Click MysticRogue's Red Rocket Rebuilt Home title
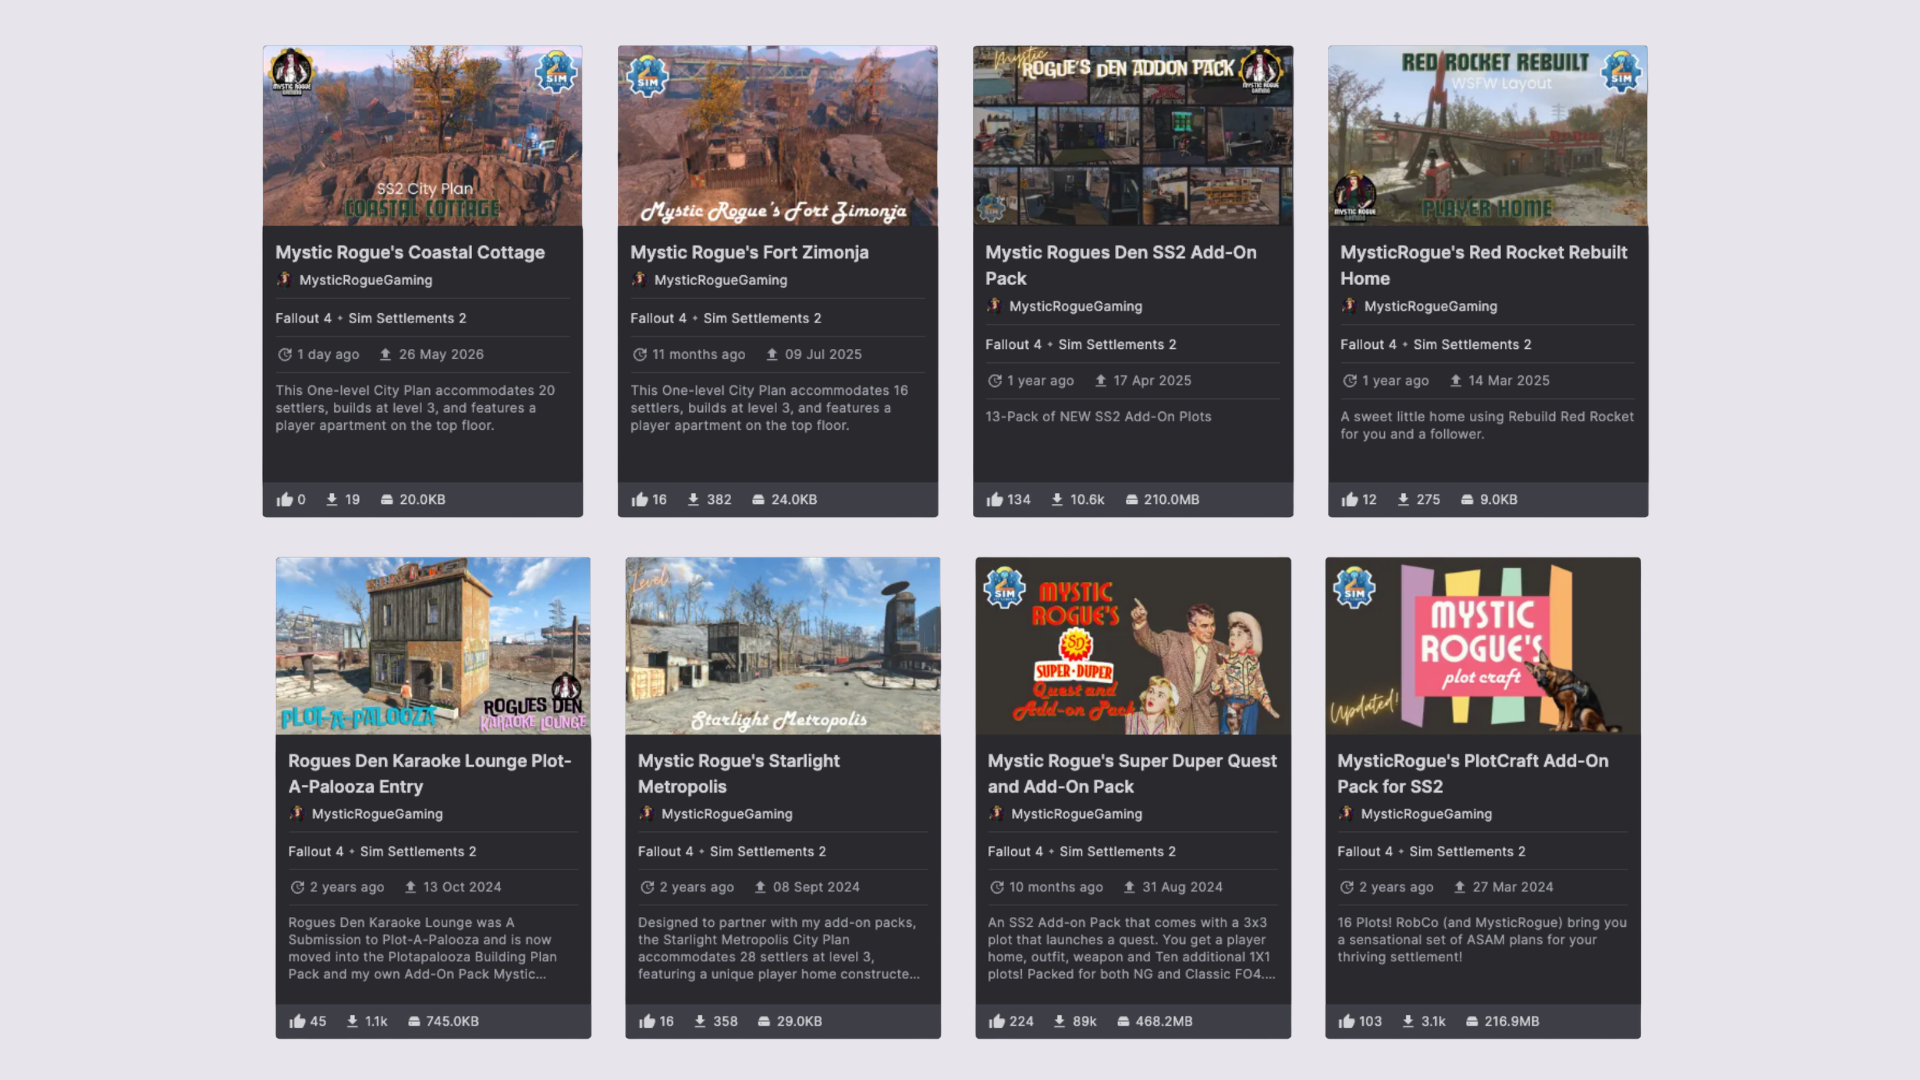This screenshot has height=1080, width=1920. pyautogui.click(x=1483, y=265)
